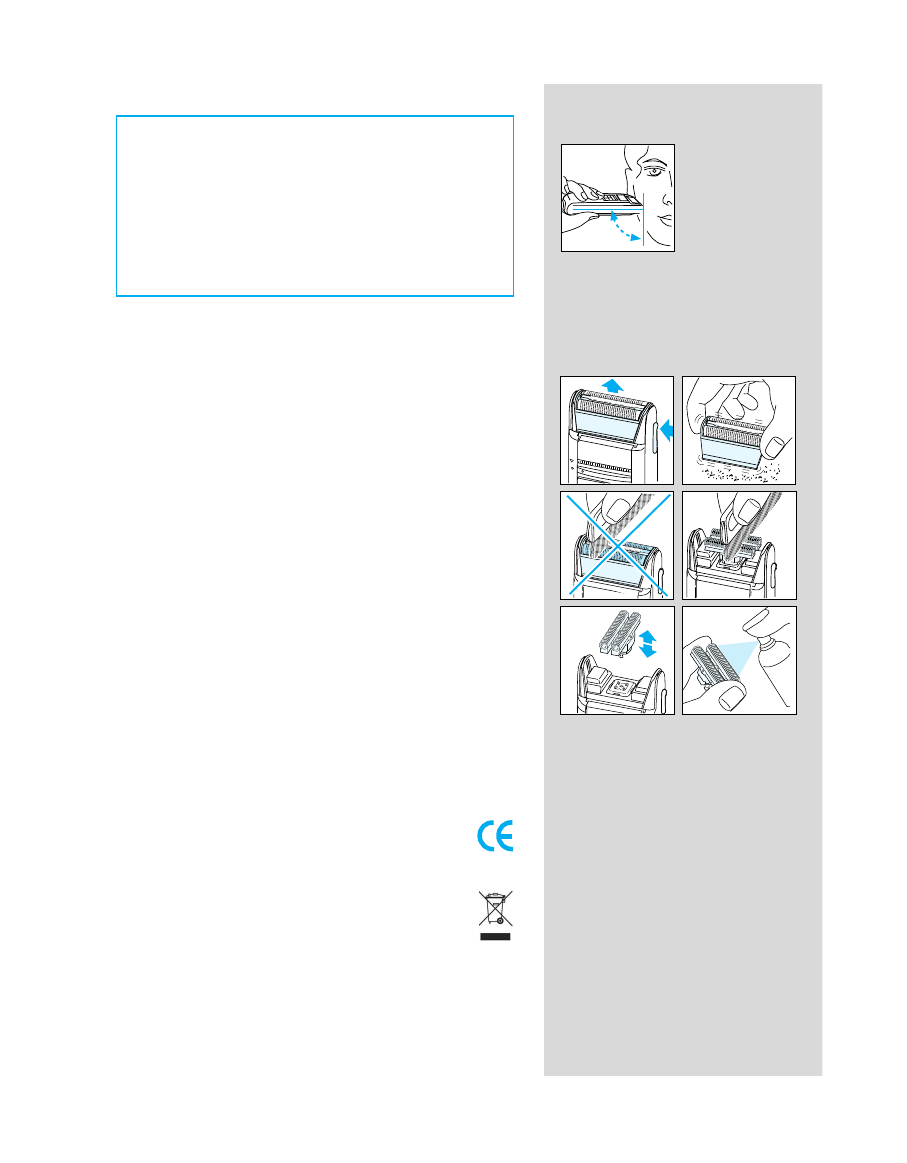Click the face's eye in the shaving illustration
The height and width of the screenshot is (1163, 907).
tap(653, 171)
